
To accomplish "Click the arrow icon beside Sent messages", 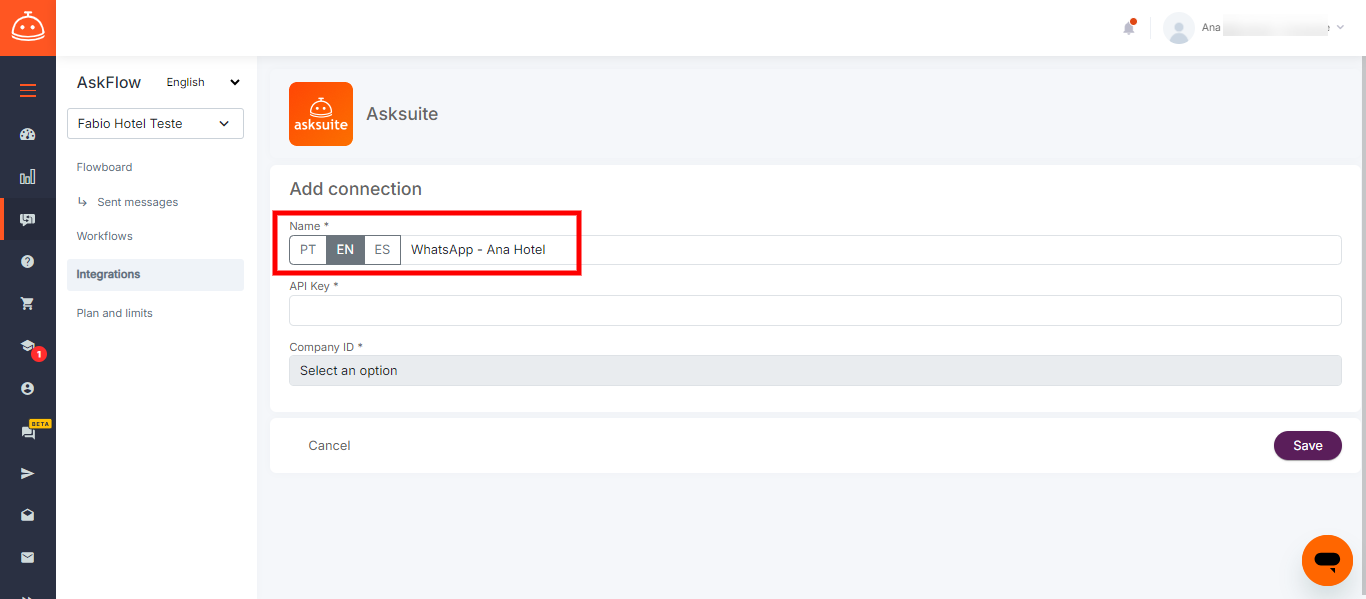I will pyautogui.click(x=83, y=202).
